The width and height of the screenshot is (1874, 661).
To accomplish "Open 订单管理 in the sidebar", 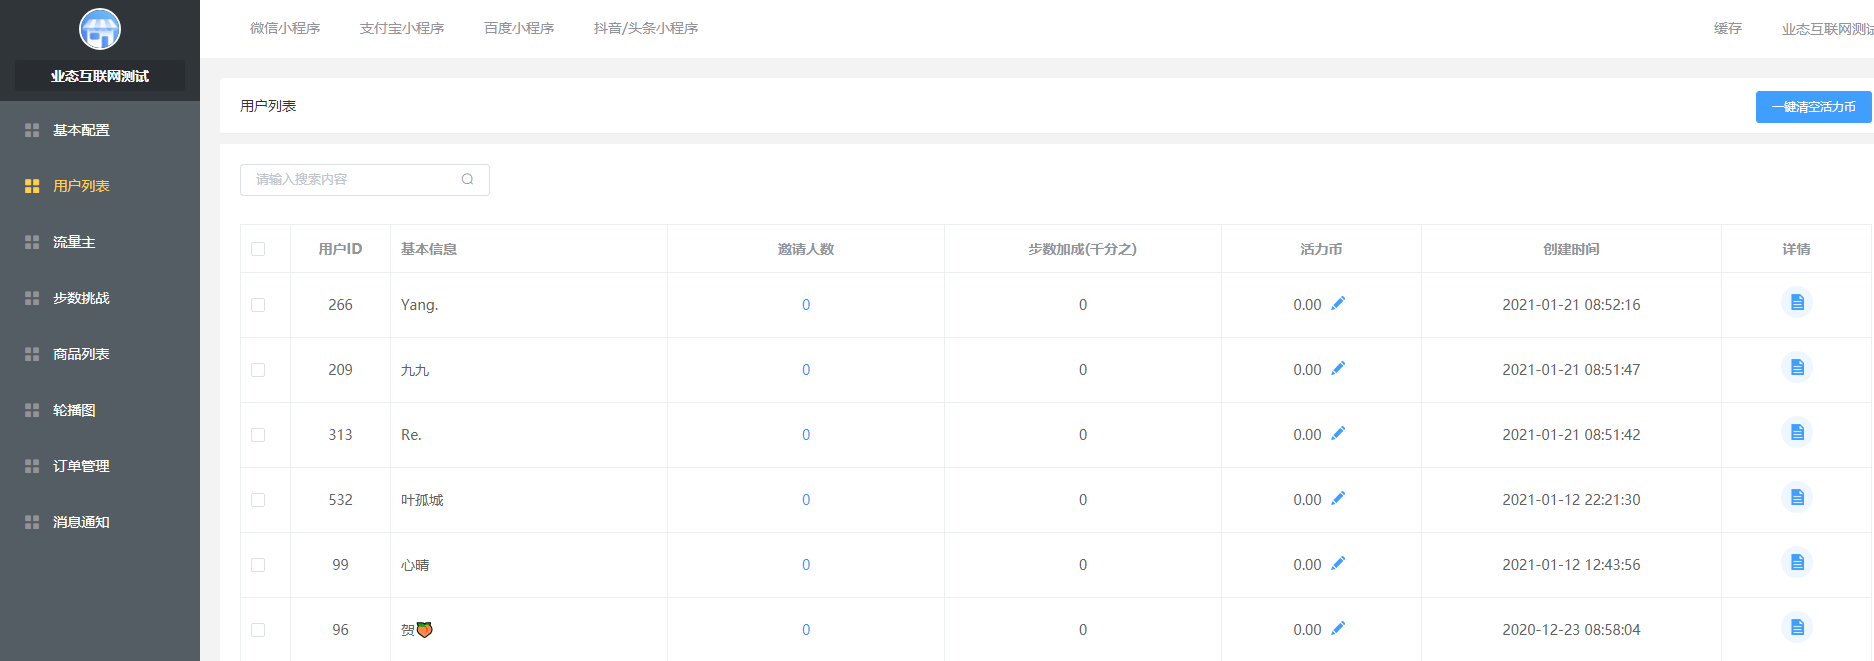I will point(100,466).
